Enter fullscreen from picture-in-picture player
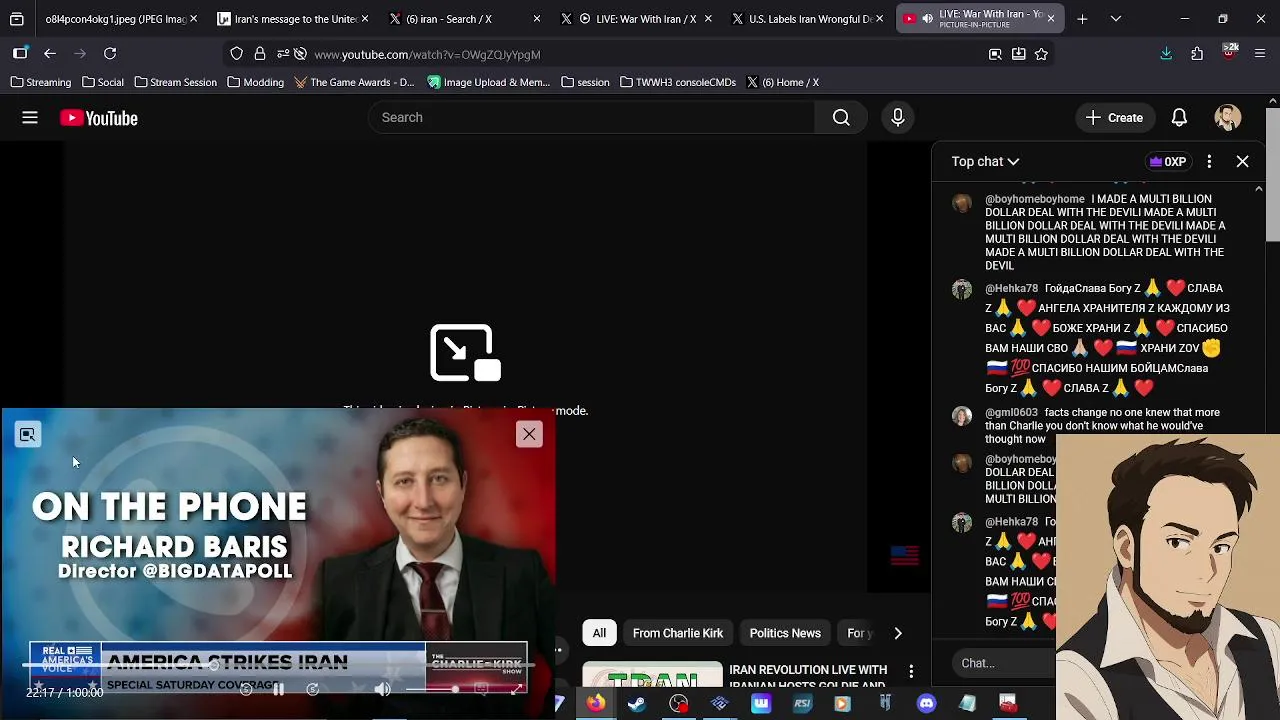Viewport: 1280px width, 720px height. tap(517, 689)
